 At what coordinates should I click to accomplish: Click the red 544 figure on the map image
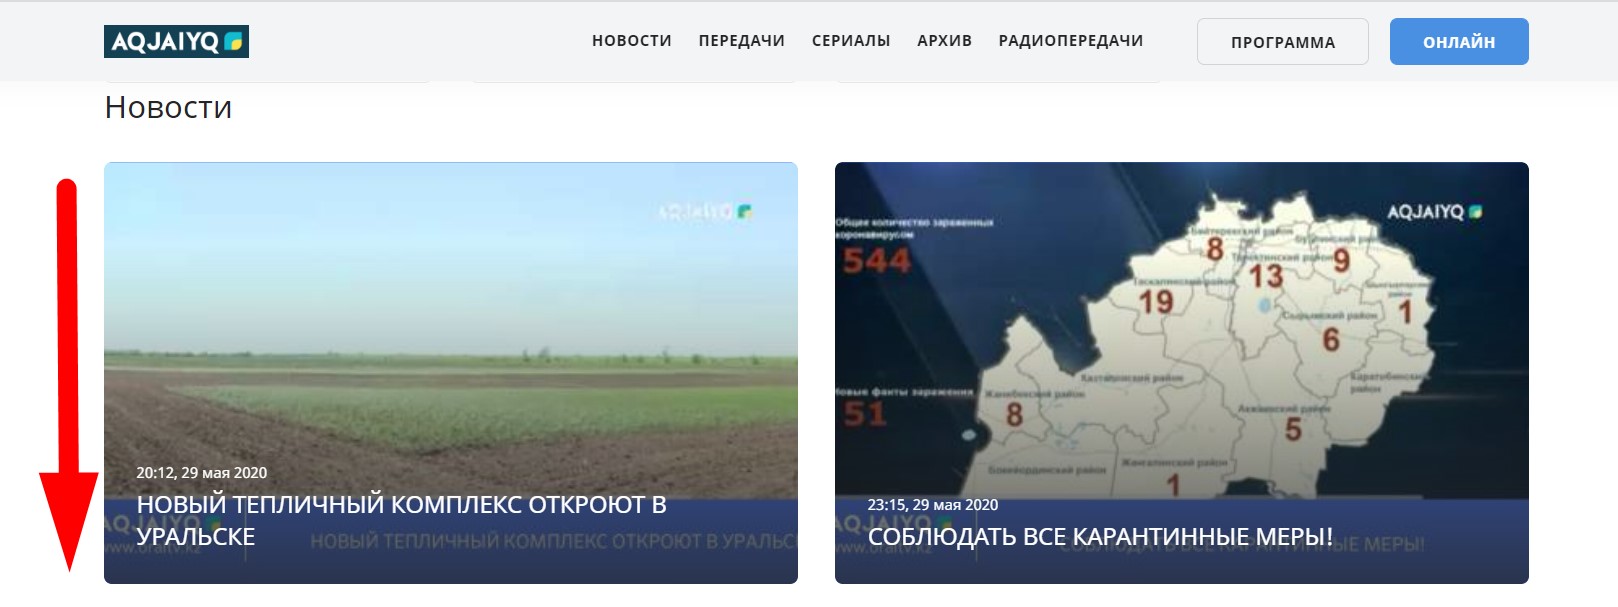click(876, 261)
